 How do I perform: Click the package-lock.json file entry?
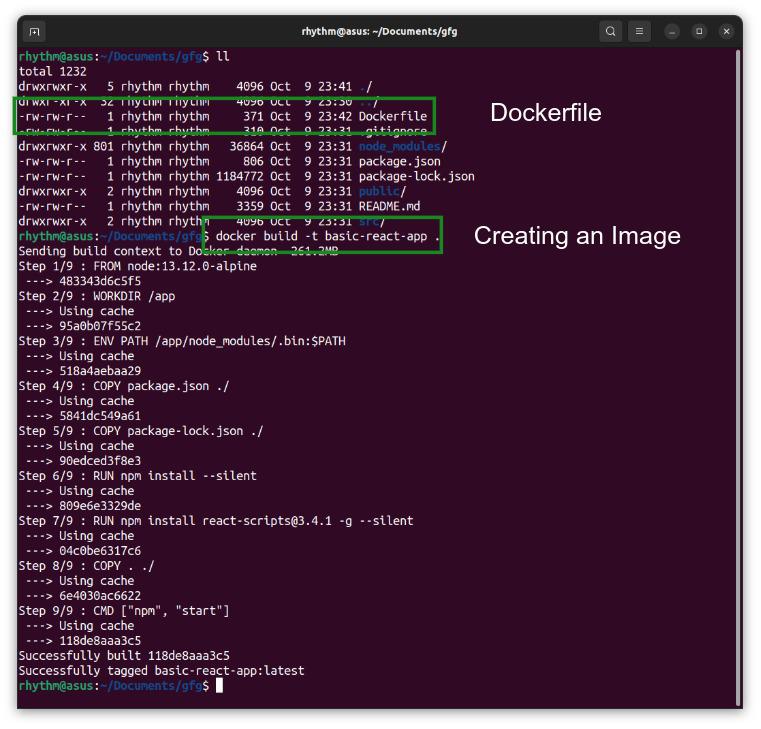click(416, 176)
